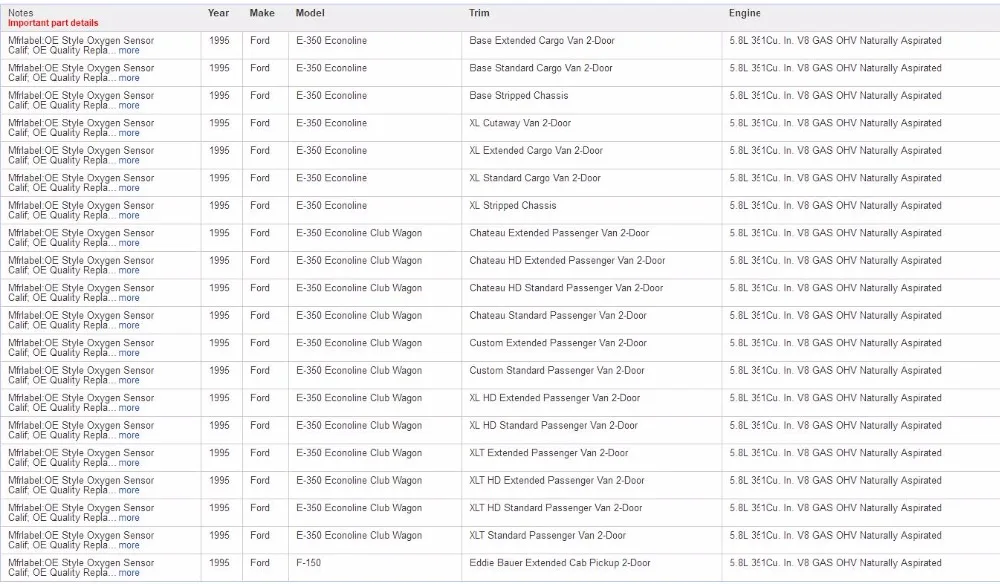Select 'Base Extended Cargo Van 2-Door' trim cell
The image size is (1000, 584).
coord(542,40)
